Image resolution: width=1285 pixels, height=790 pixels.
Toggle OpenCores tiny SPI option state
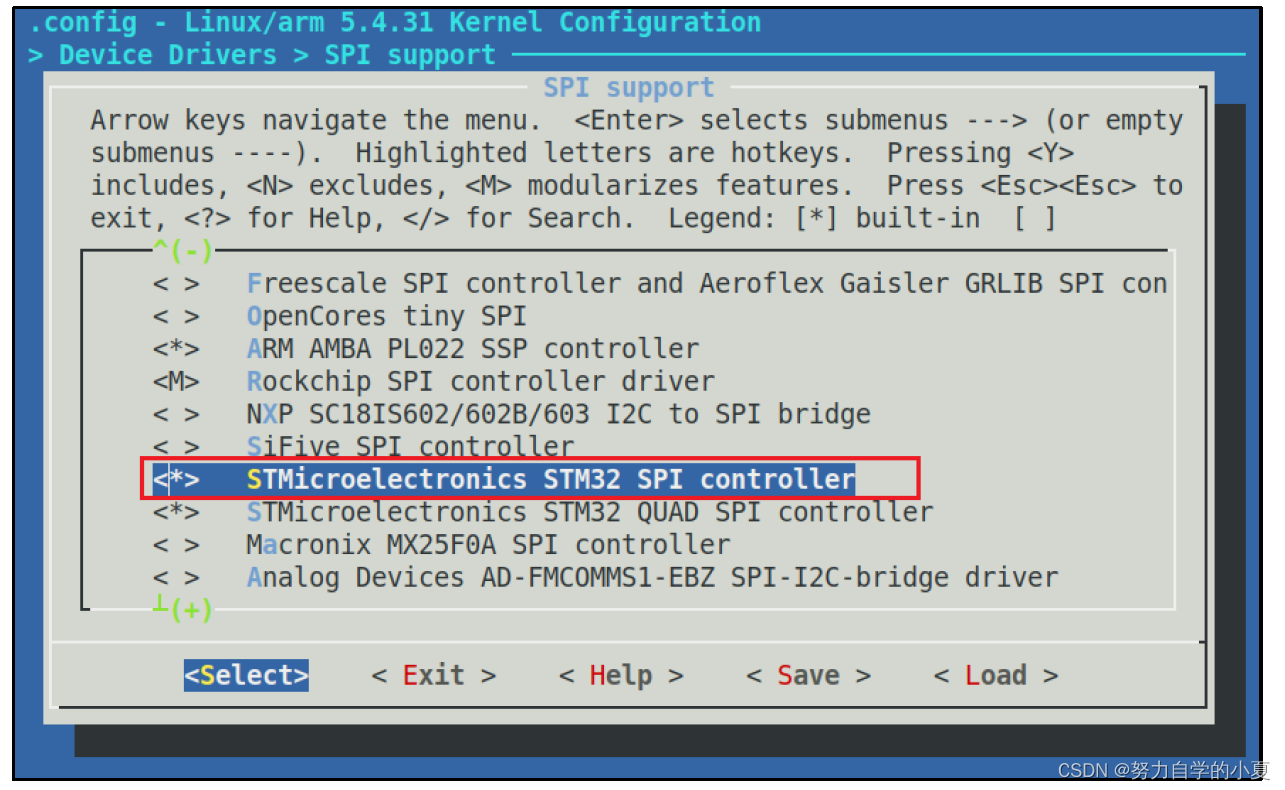point(176,317)
